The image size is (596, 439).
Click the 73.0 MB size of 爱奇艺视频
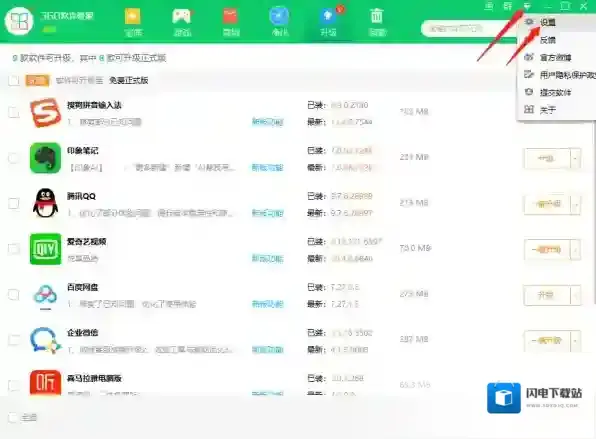tap(415, 248)
